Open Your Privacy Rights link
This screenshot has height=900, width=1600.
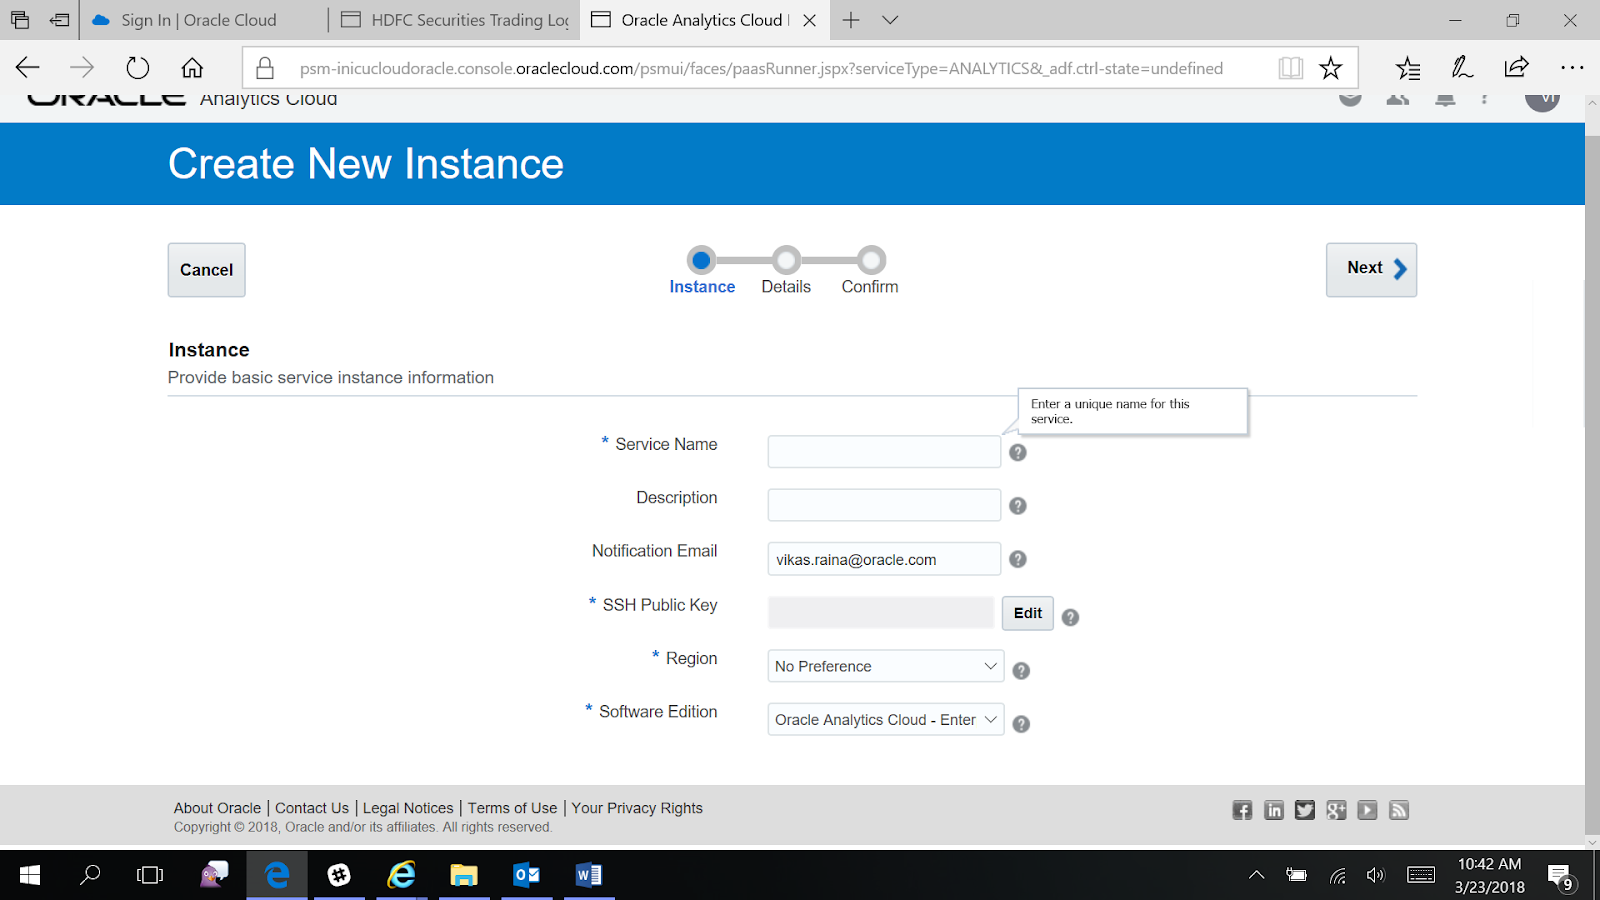pos(637,808)
